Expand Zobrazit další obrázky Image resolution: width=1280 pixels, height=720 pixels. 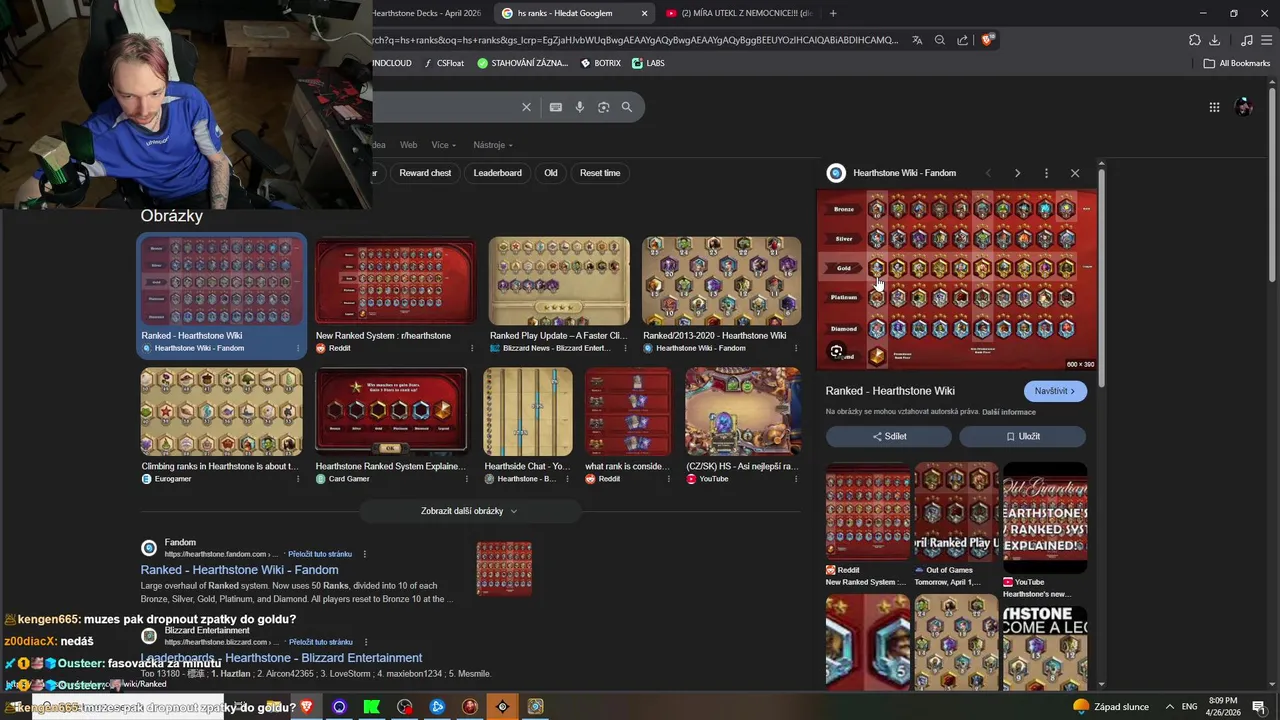pos(470,511)
